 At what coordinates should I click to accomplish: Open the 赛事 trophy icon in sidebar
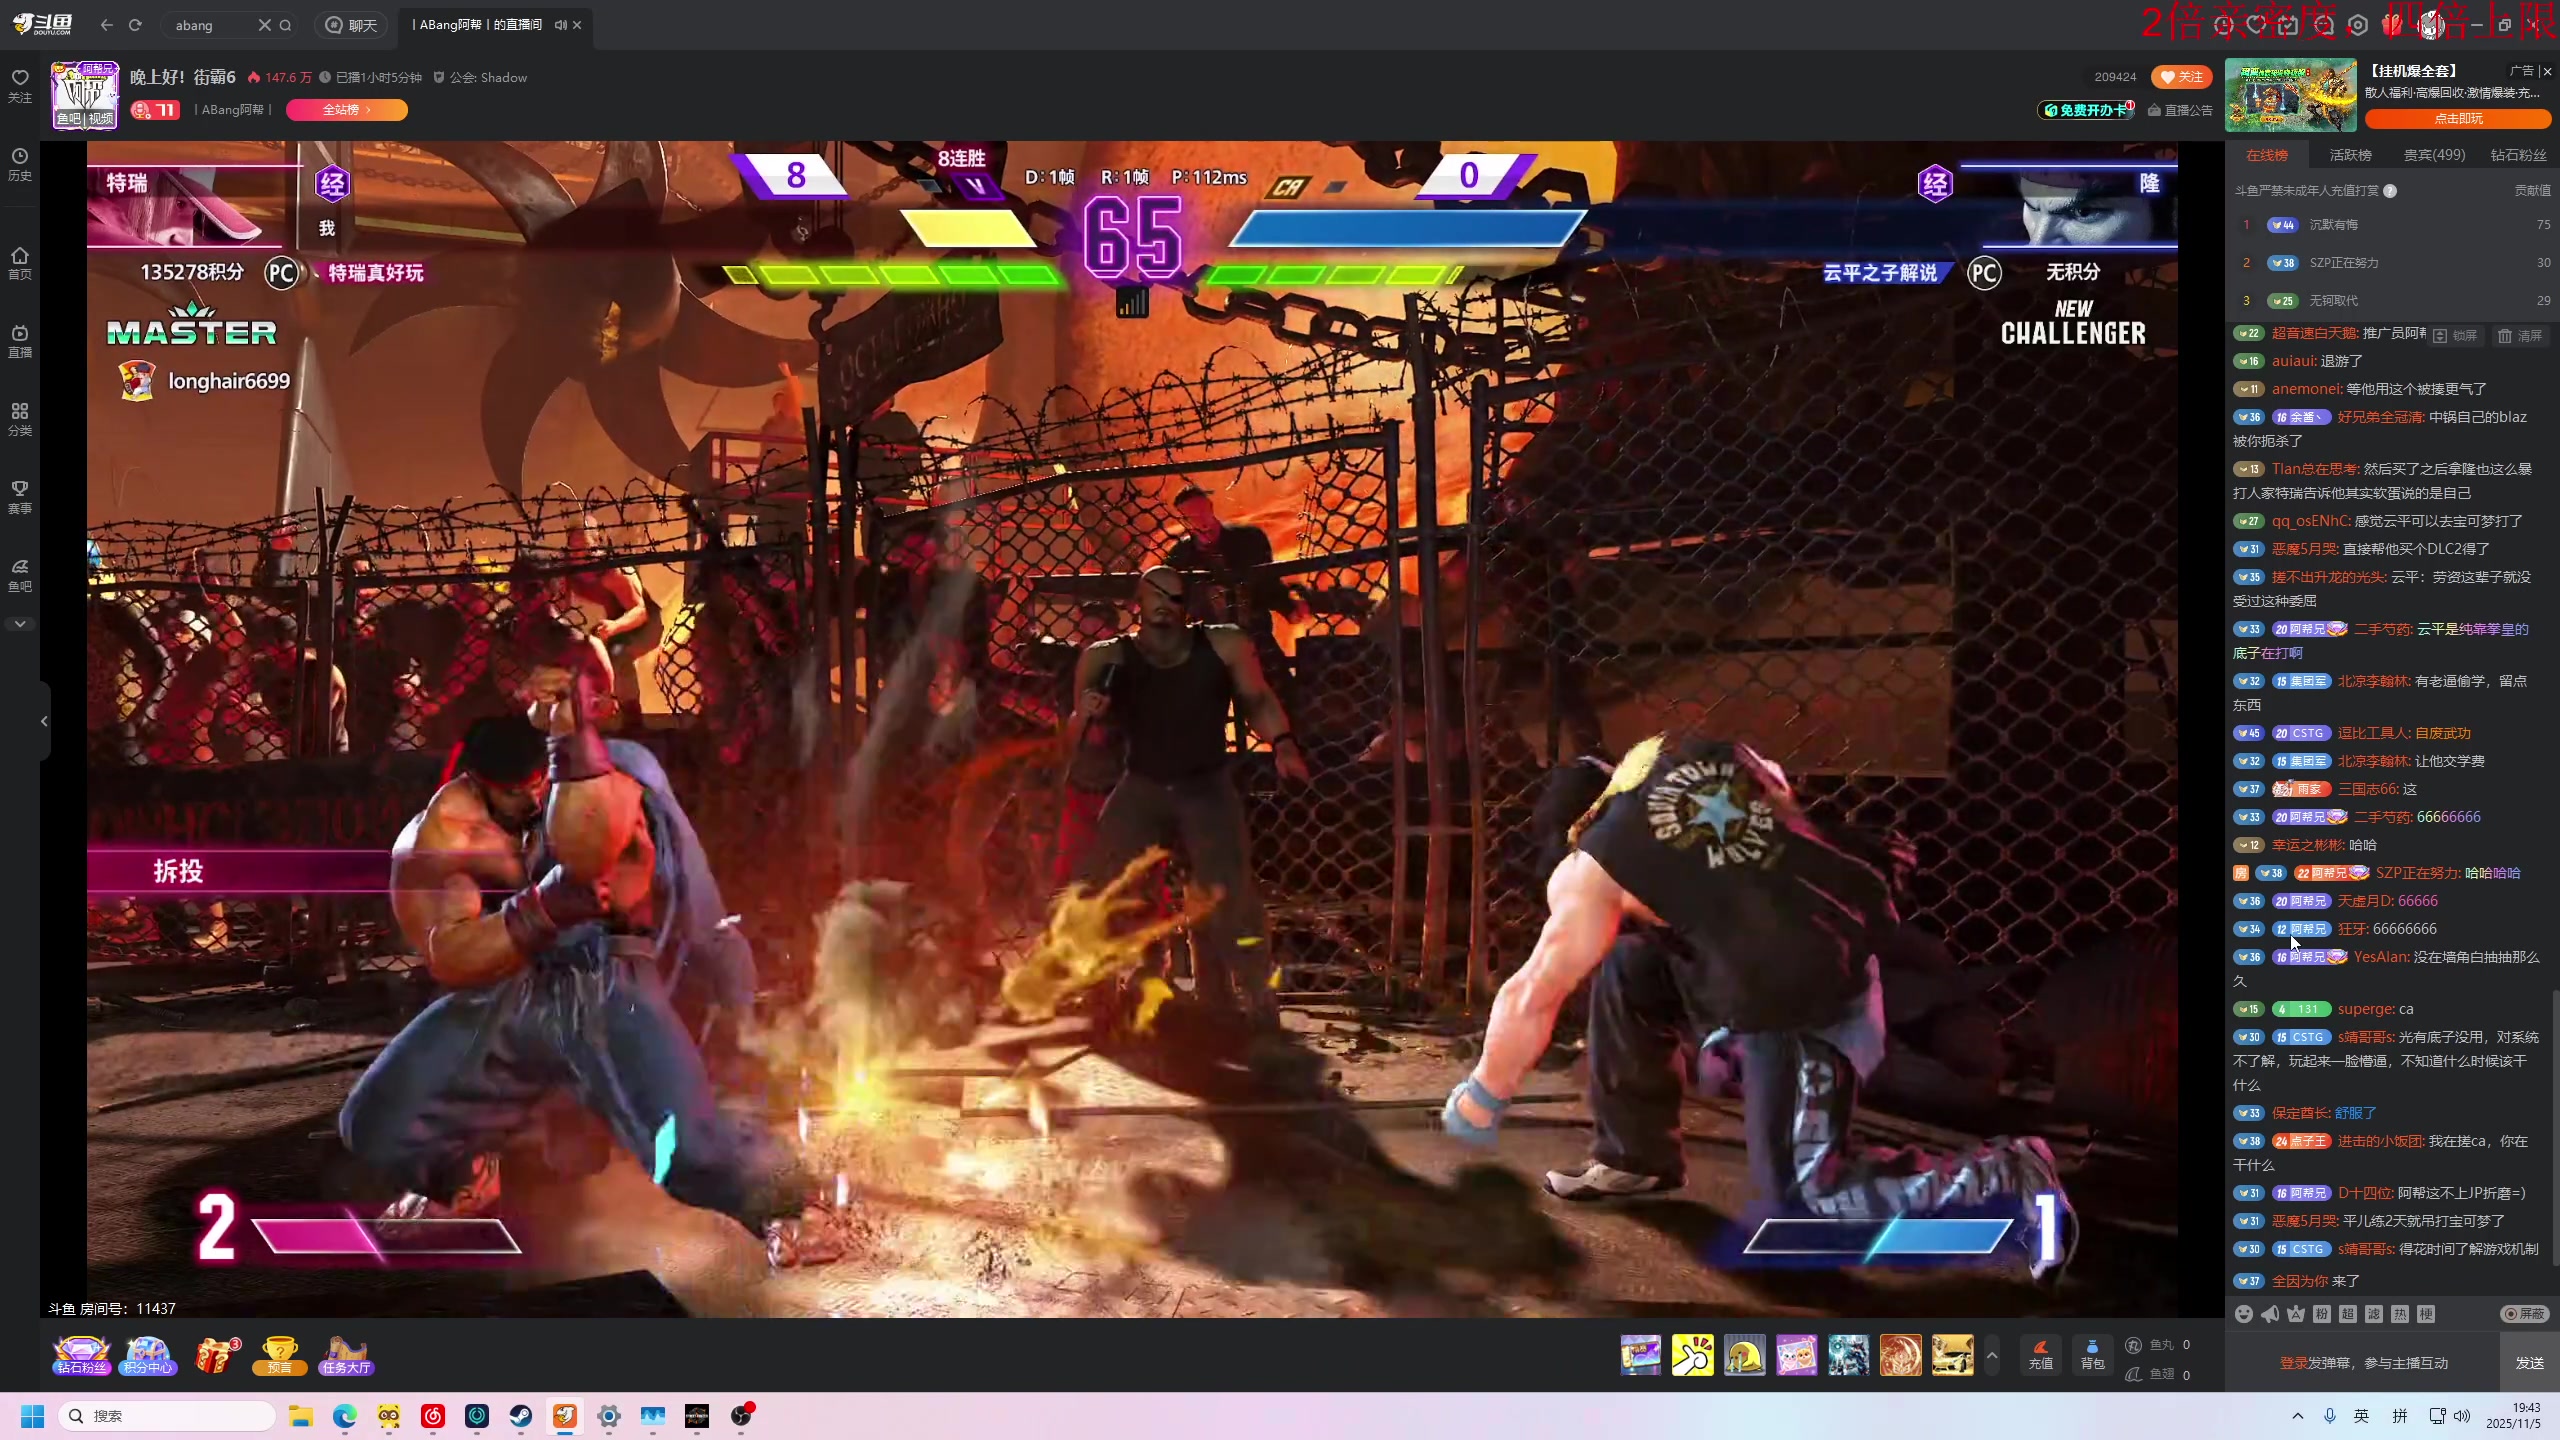click(x=20, y=496)
